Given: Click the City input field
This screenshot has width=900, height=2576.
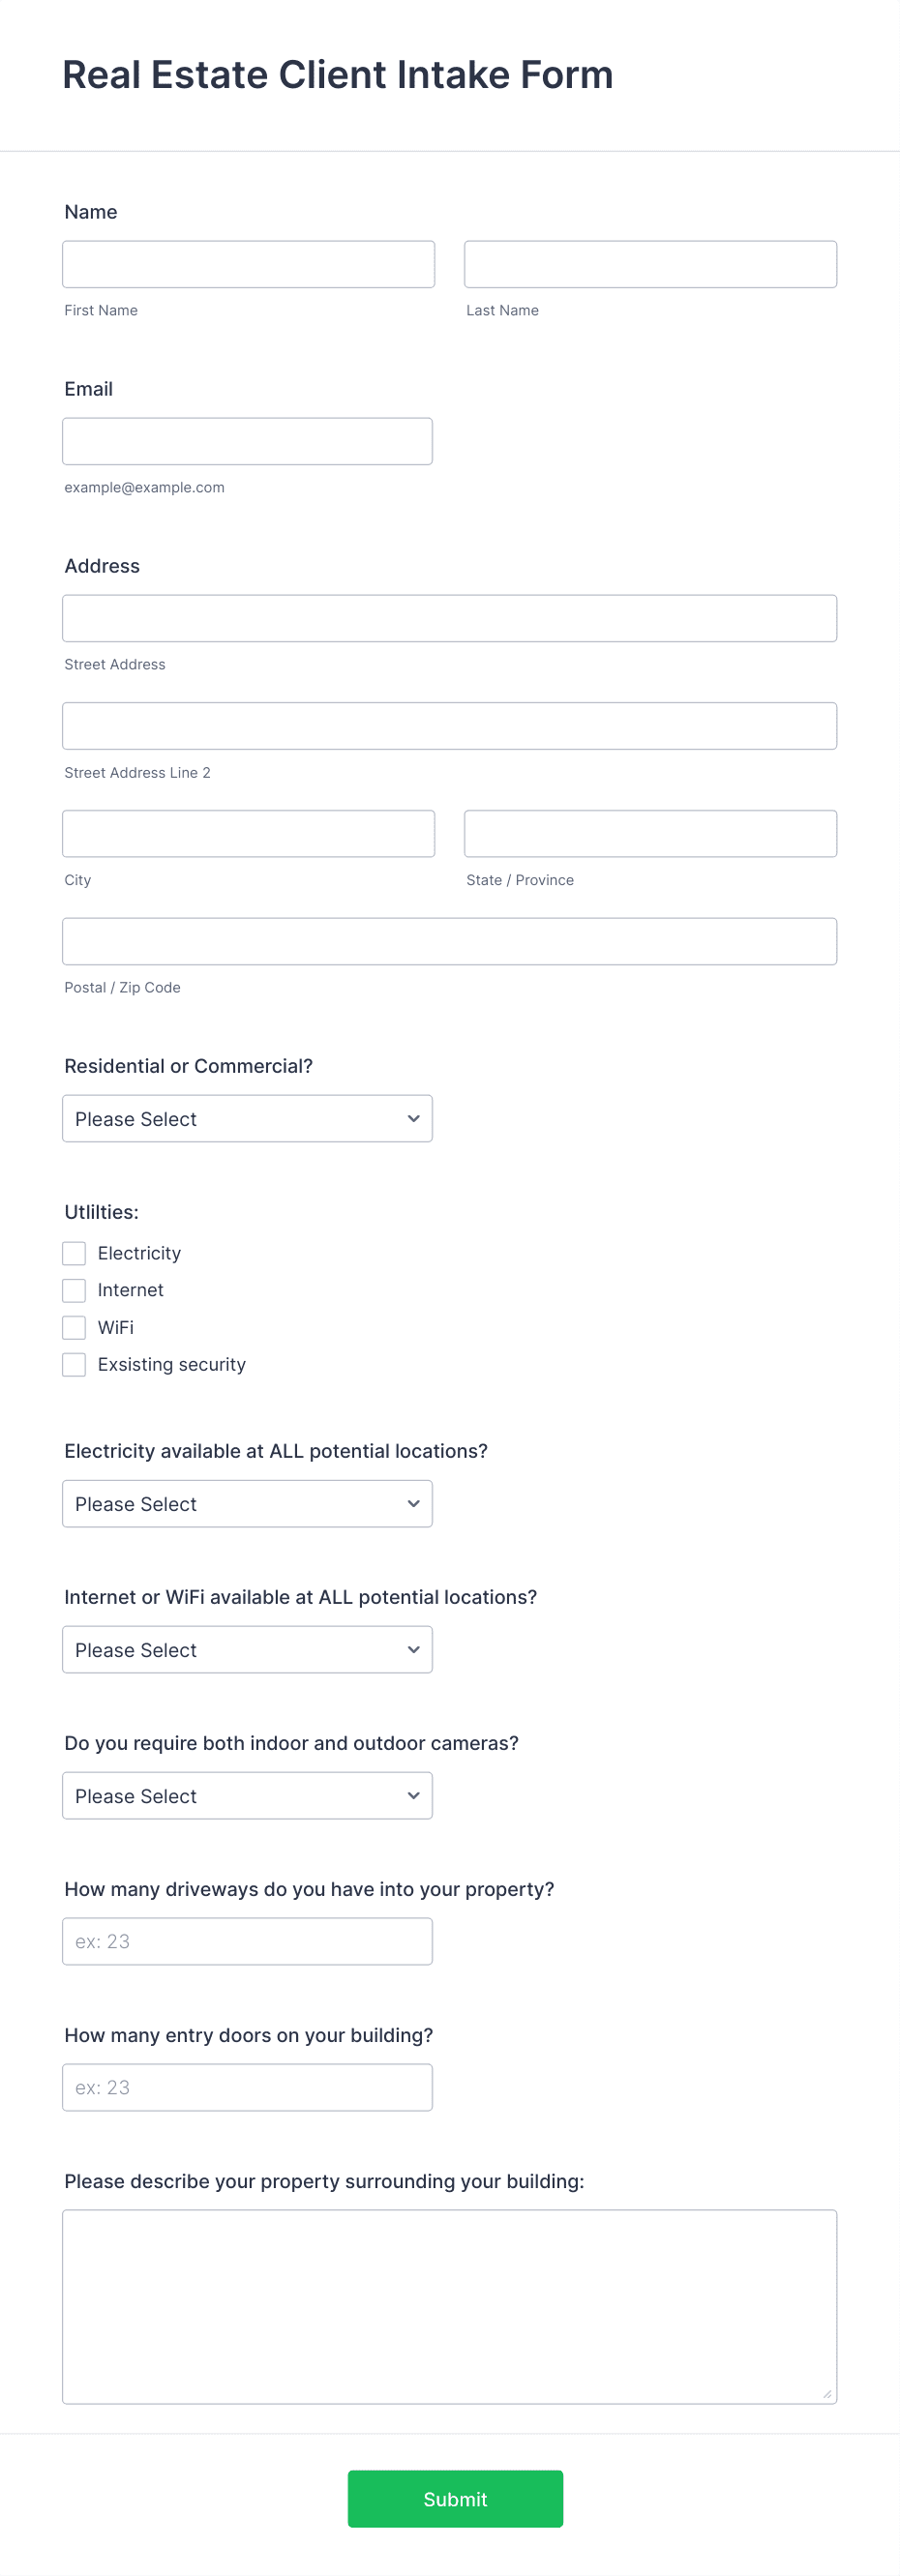Looking at the screenshot, I should [x=247, y=833].
